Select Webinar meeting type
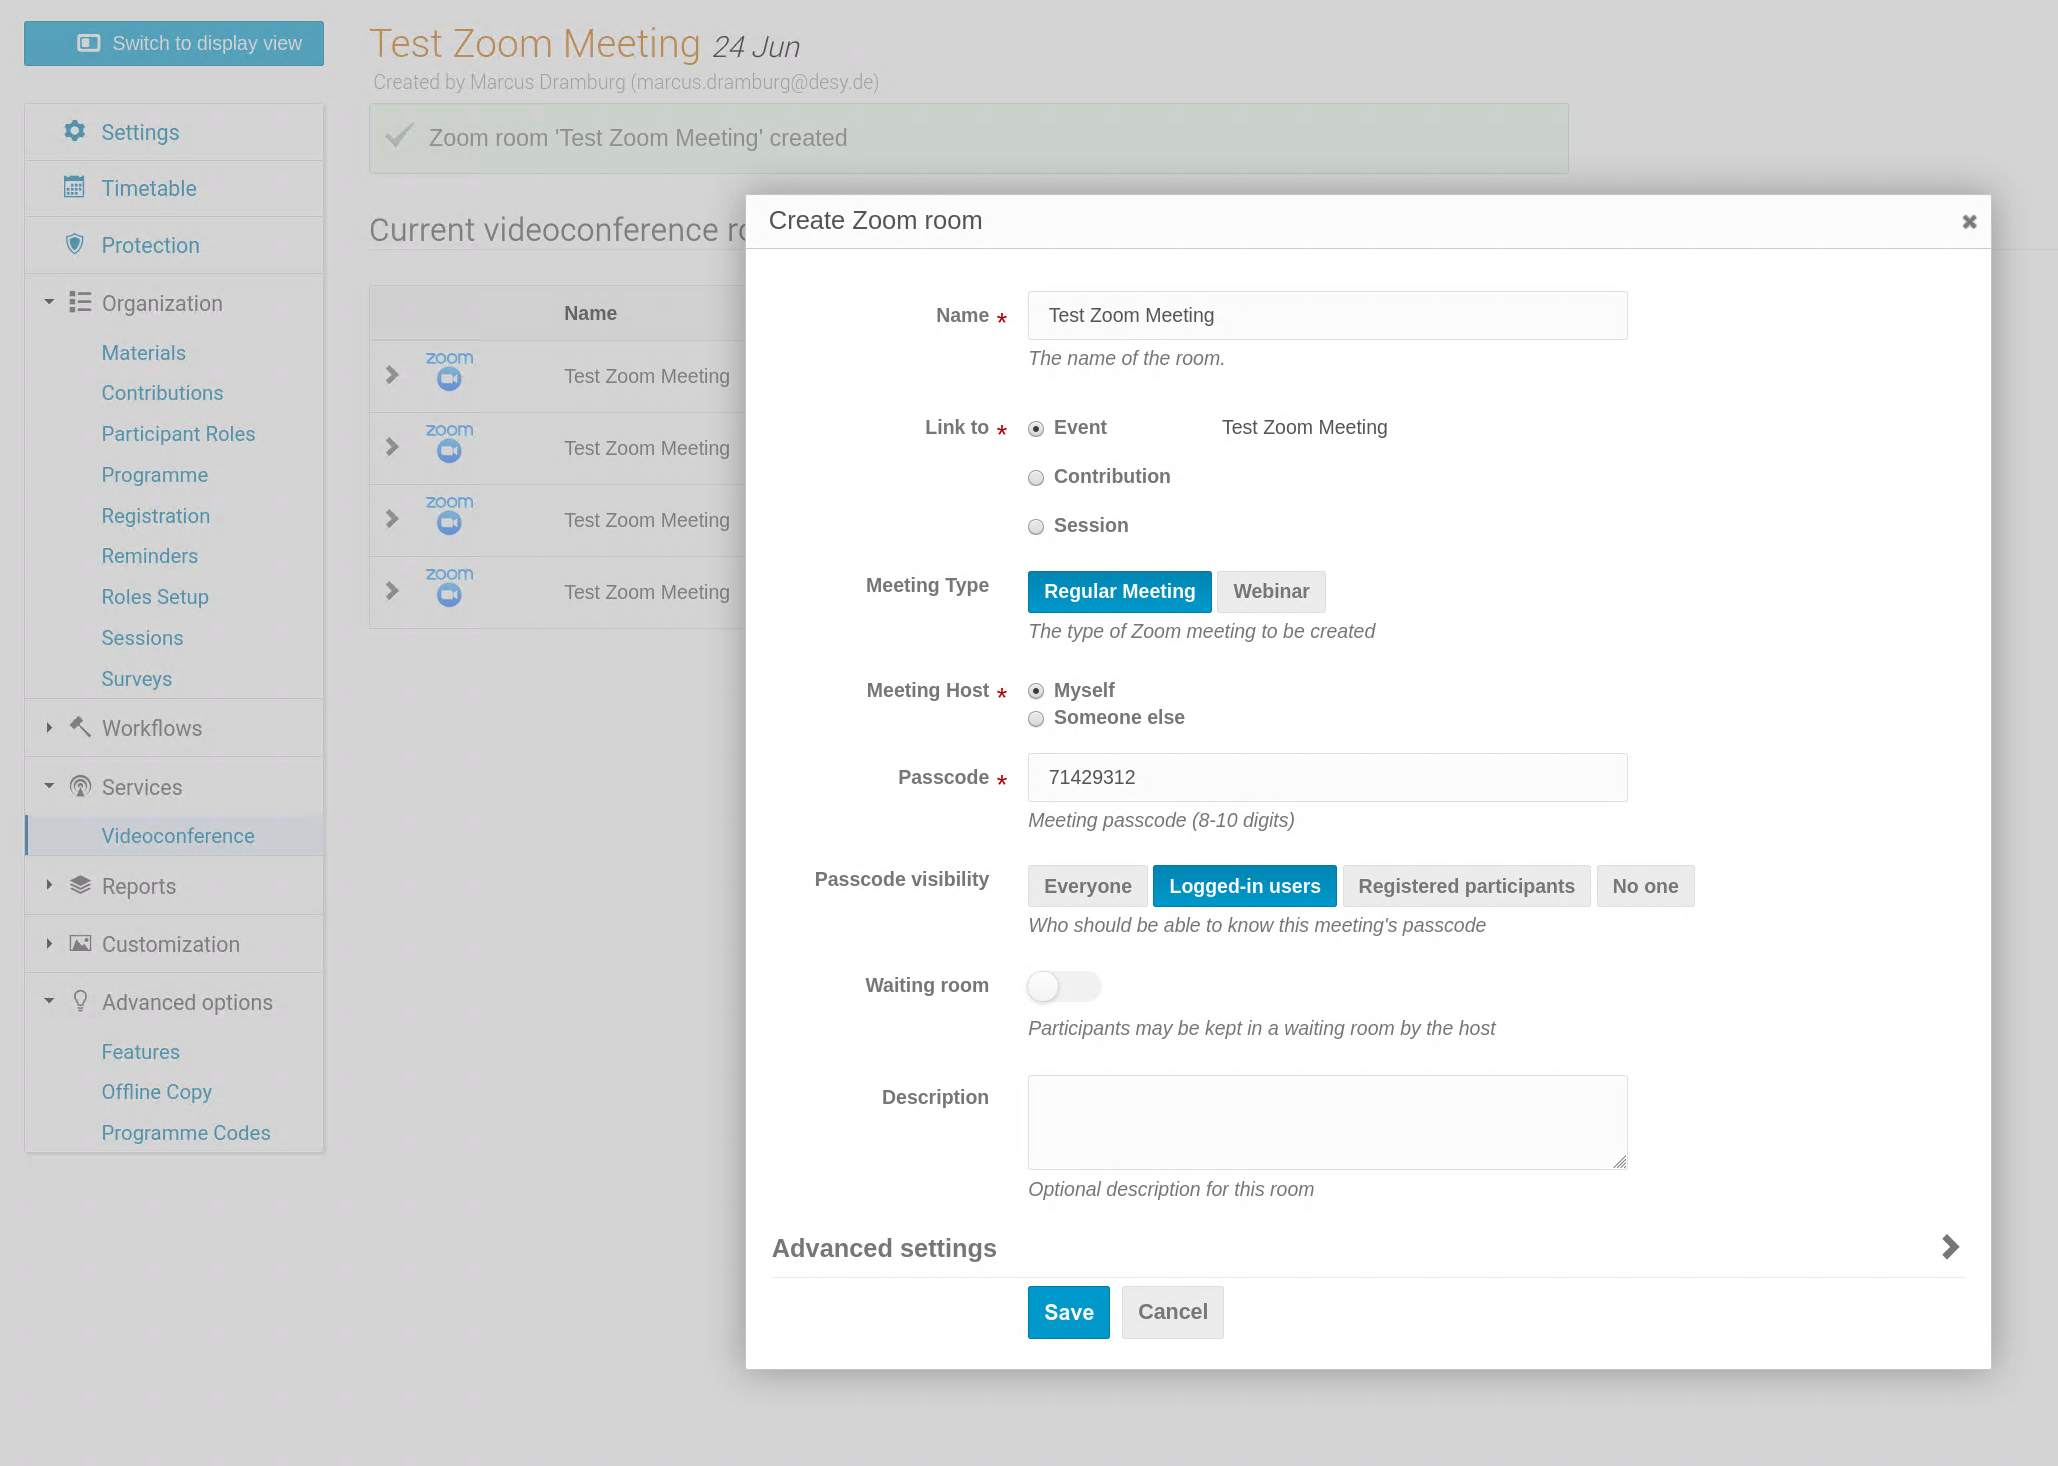The width and height of the screenshot is (2058, 1466). point(1271,591)
